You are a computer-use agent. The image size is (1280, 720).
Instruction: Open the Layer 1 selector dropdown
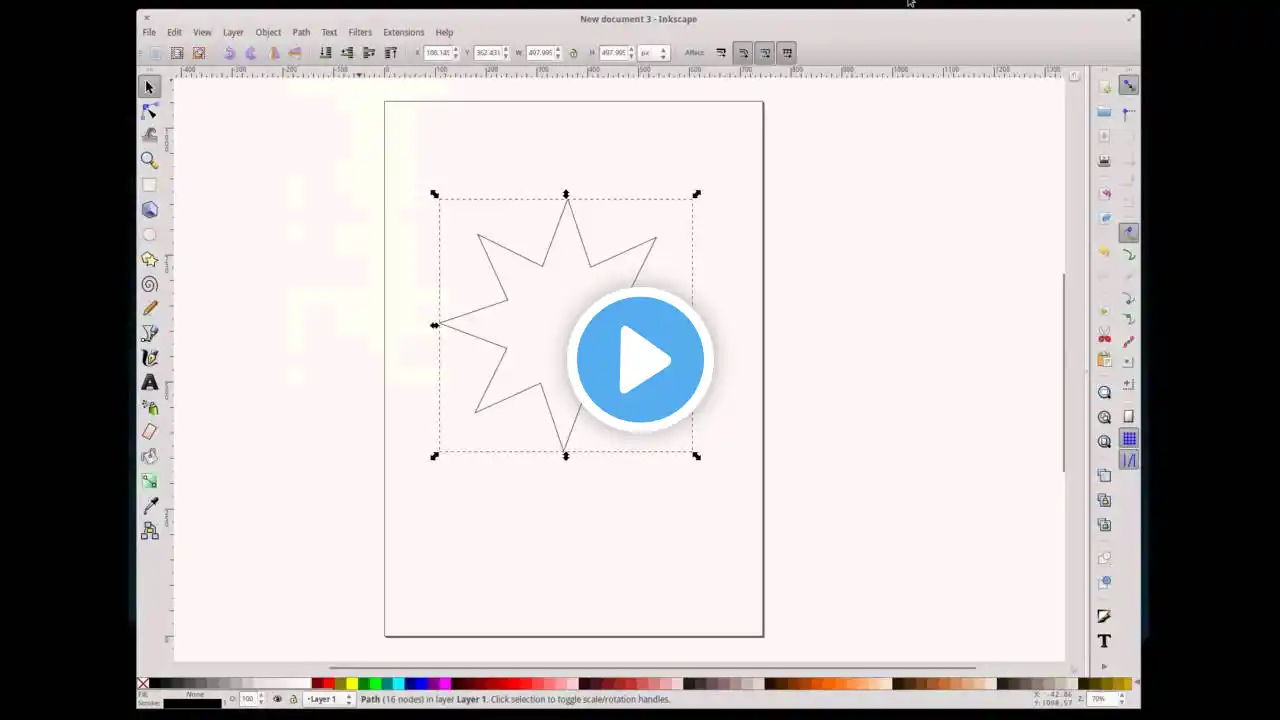[329, 699]
